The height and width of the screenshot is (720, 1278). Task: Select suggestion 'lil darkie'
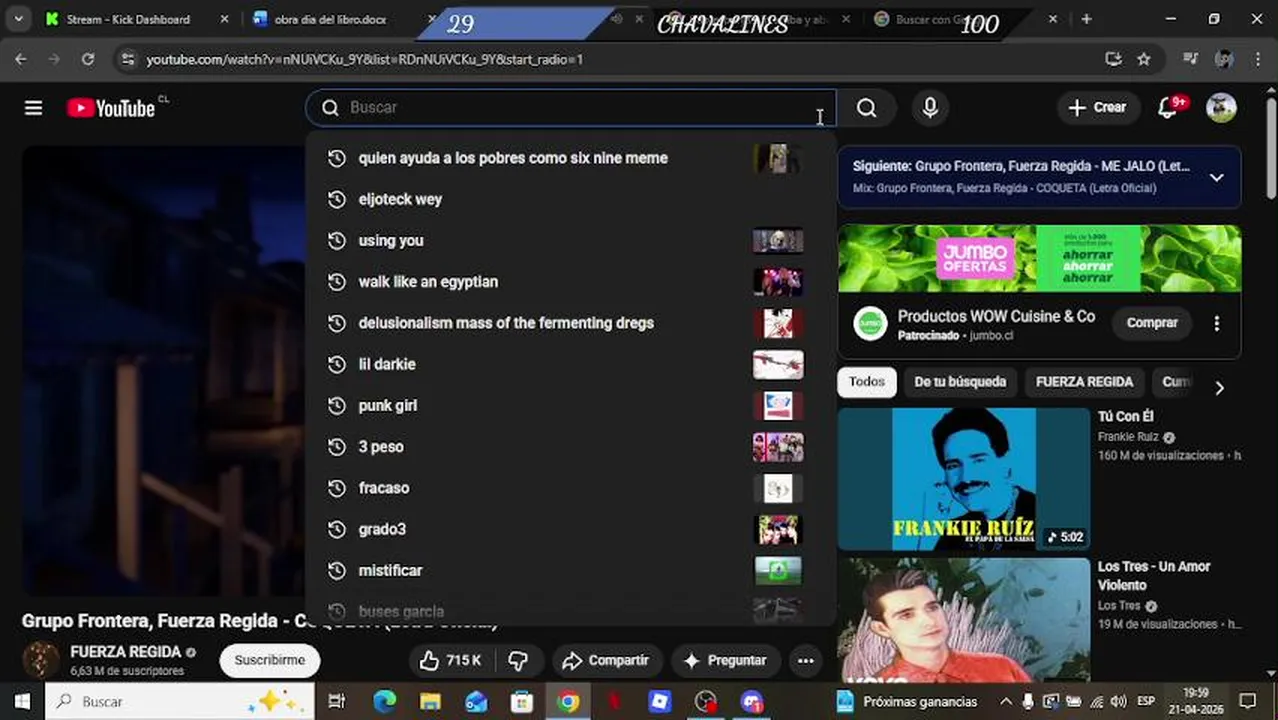tap(570, 364)
